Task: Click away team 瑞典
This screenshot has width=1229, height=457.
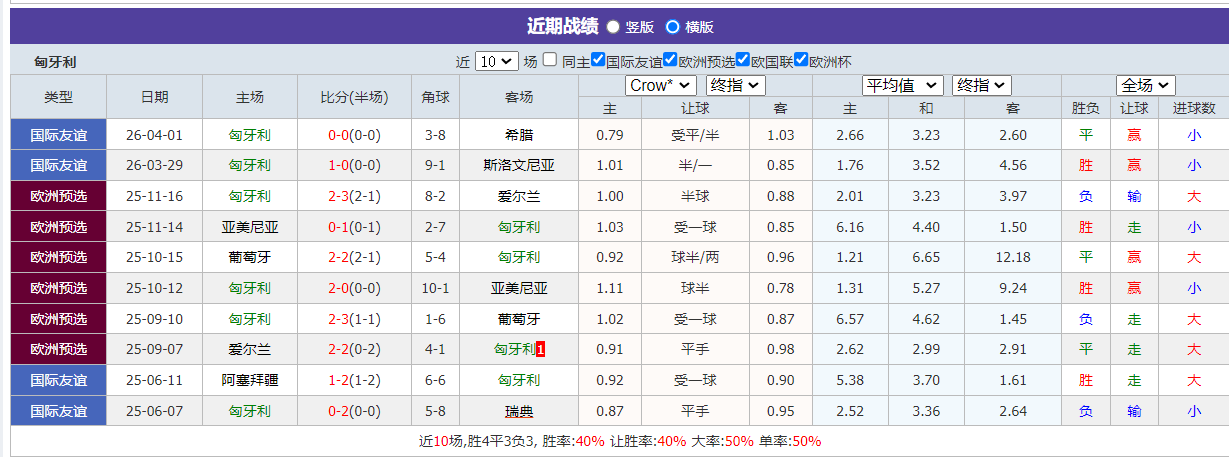Action: click(x=519, y=411)
